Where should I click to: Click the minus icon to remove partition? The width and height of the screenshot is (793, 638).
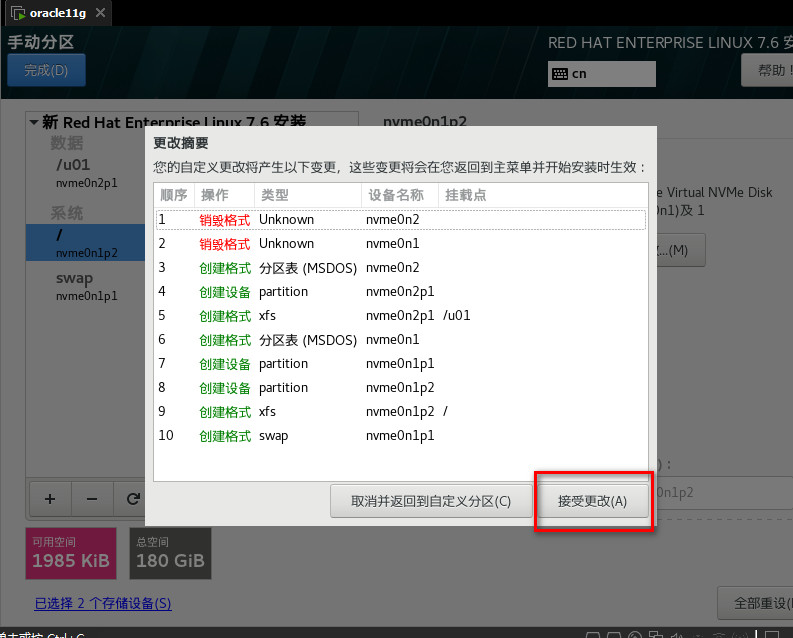click(91, 498)
